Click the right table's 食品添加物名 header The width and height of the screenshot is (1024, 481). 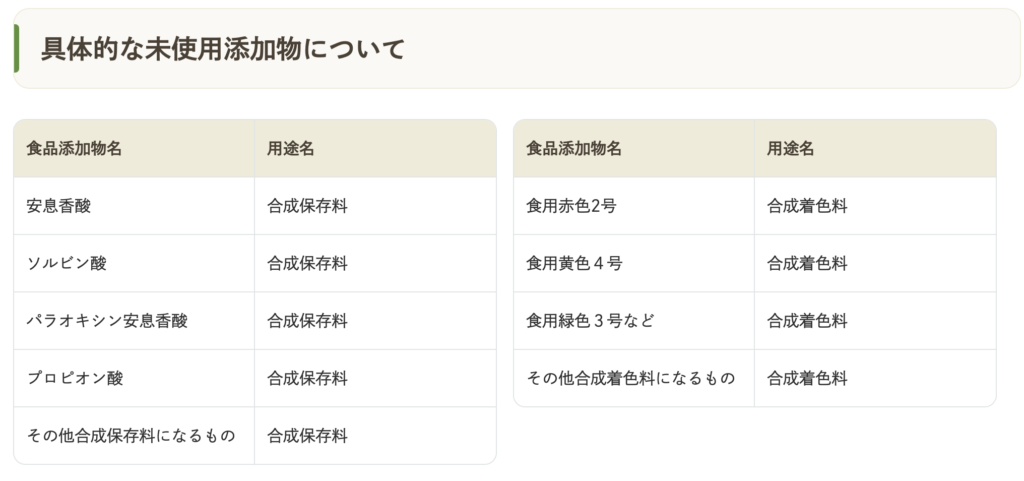tap(574, 149)
